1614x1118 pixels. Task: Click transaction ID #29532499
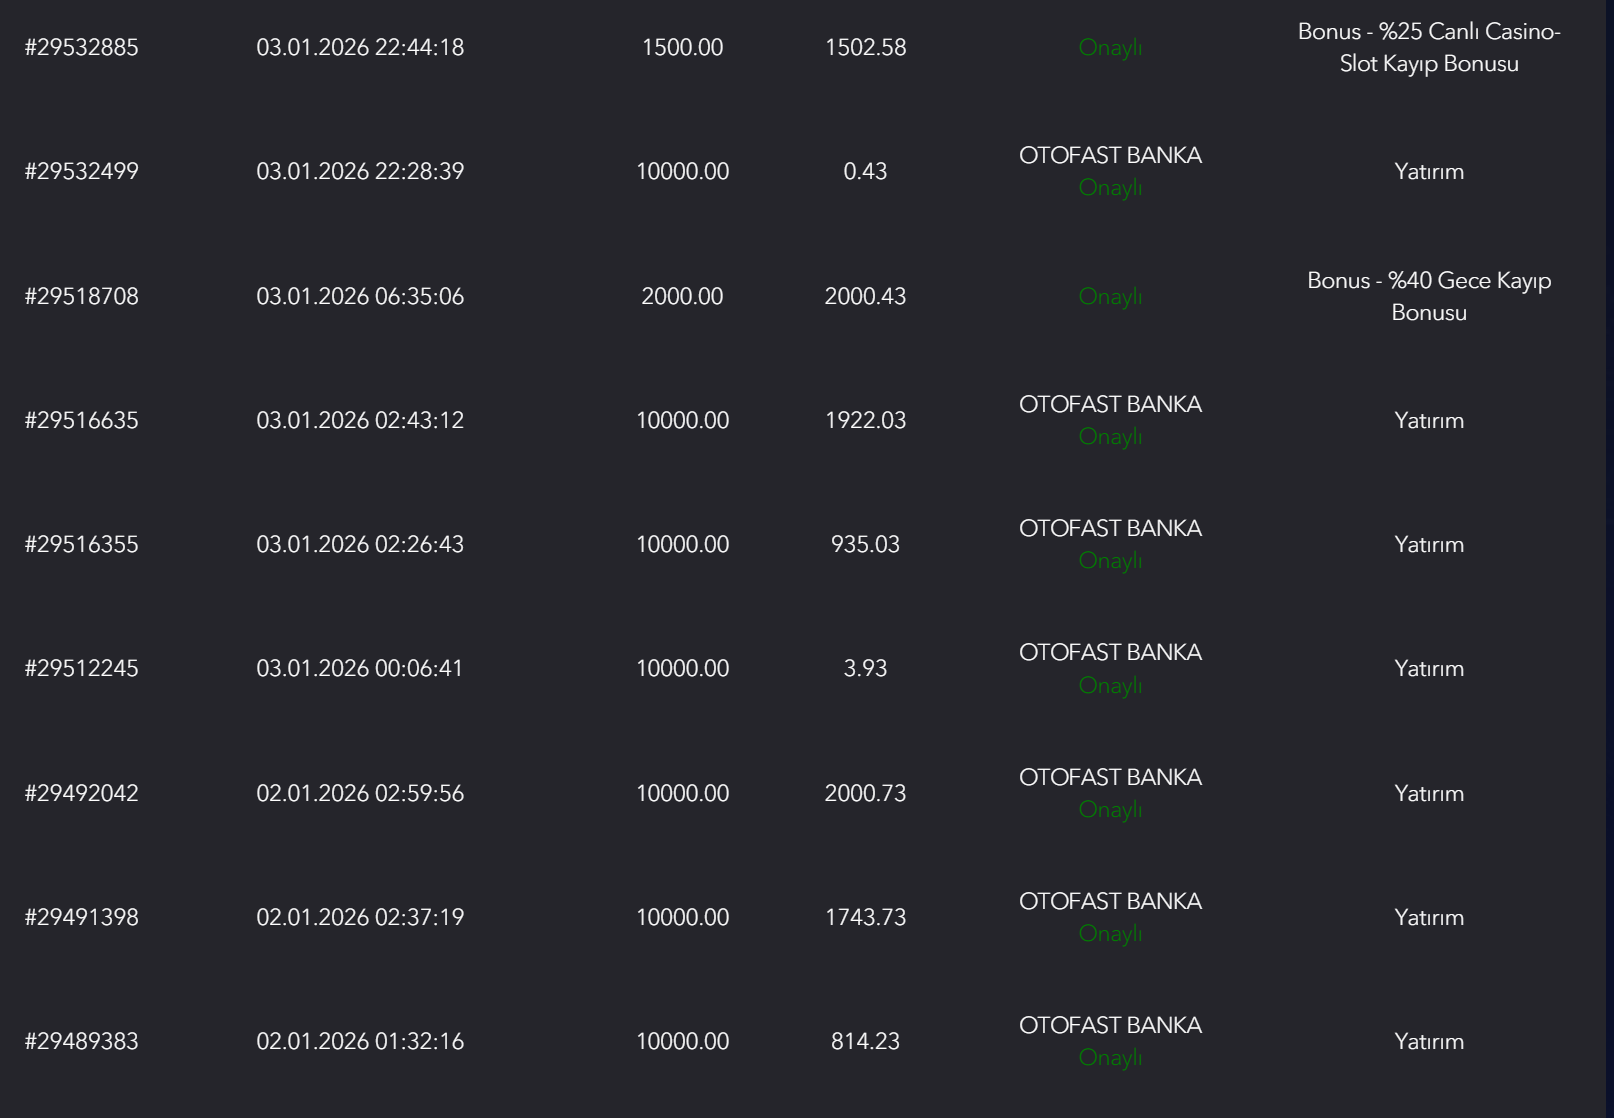click(81, 171)
